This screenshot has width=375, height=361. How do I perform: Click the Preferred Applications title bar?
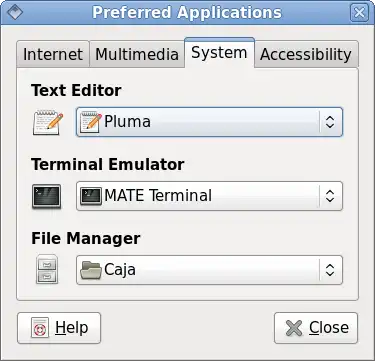tap(187, 13)
